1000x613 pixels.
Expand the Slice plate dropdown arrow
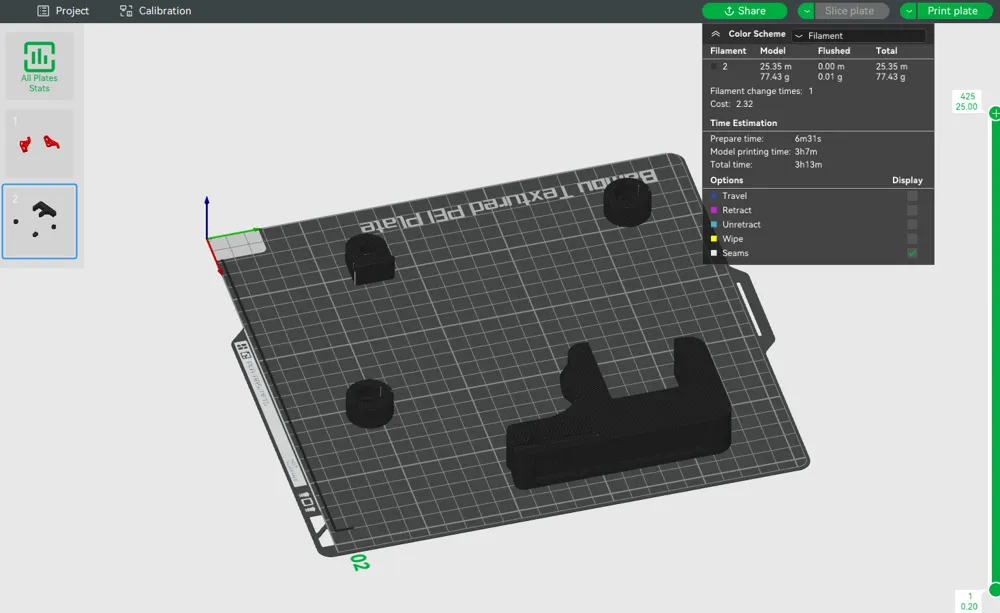806,11
